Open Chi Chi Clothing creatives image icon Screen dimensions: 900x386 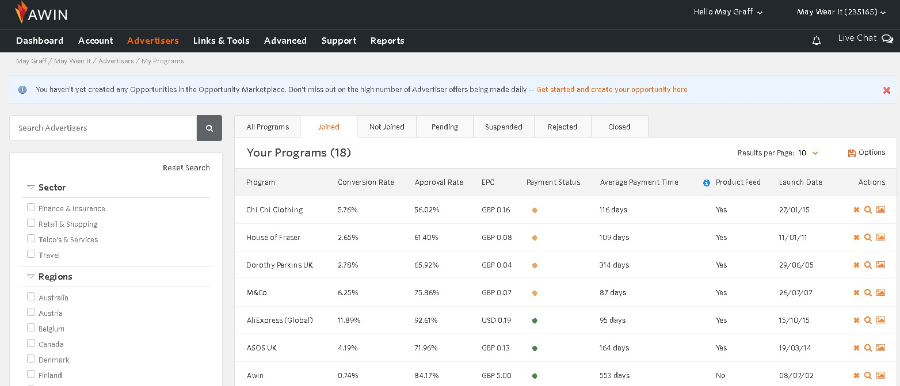pos(880,210)
